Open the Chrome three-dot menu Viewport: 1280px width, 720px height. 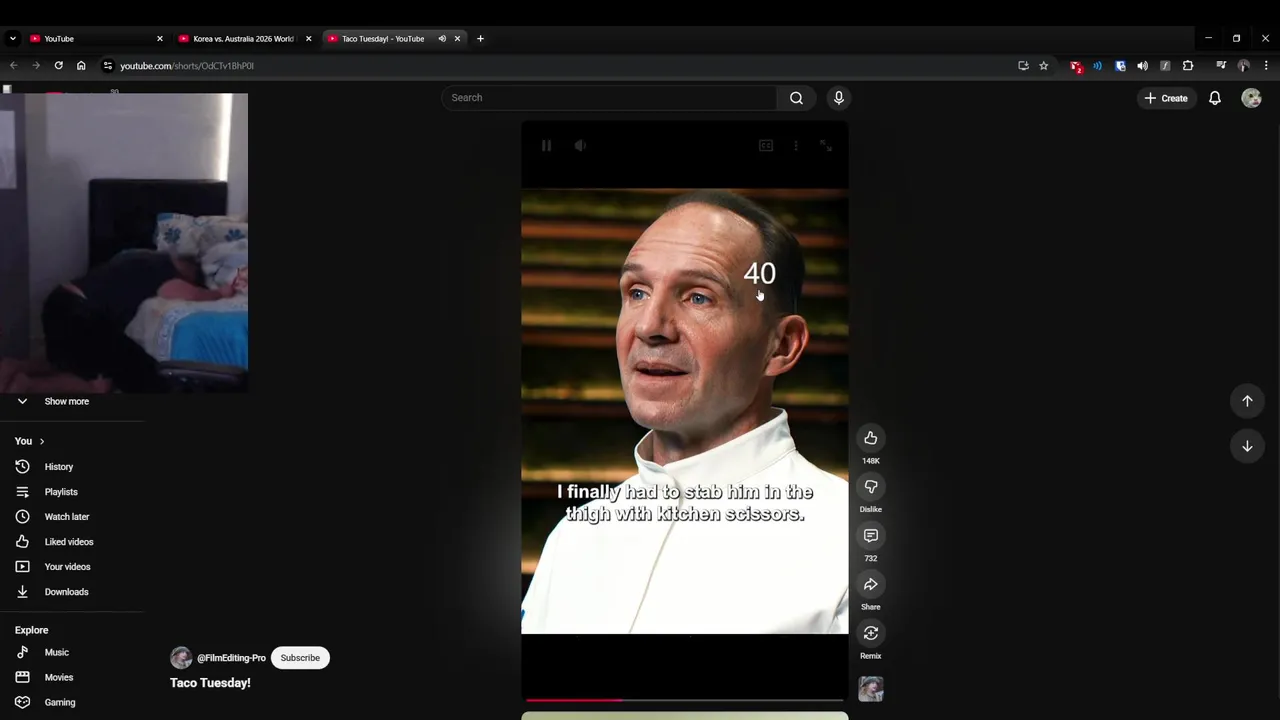(x=1266, y=66)
